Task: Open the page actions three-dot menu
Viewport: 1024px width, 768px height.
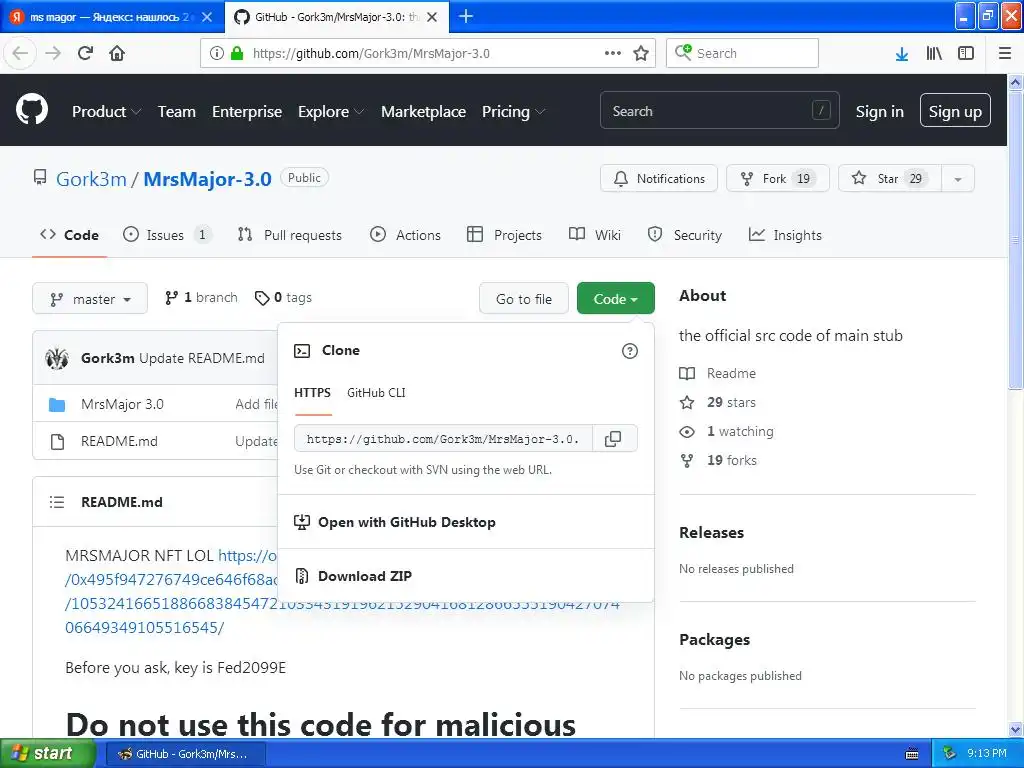Action: (613, 53)
